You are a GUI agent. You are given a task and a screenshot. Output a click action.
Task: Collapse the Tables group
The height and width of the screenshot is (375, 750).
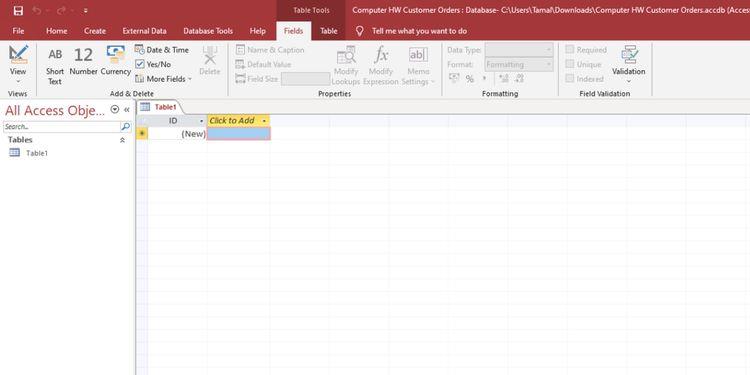coord(122,140)
